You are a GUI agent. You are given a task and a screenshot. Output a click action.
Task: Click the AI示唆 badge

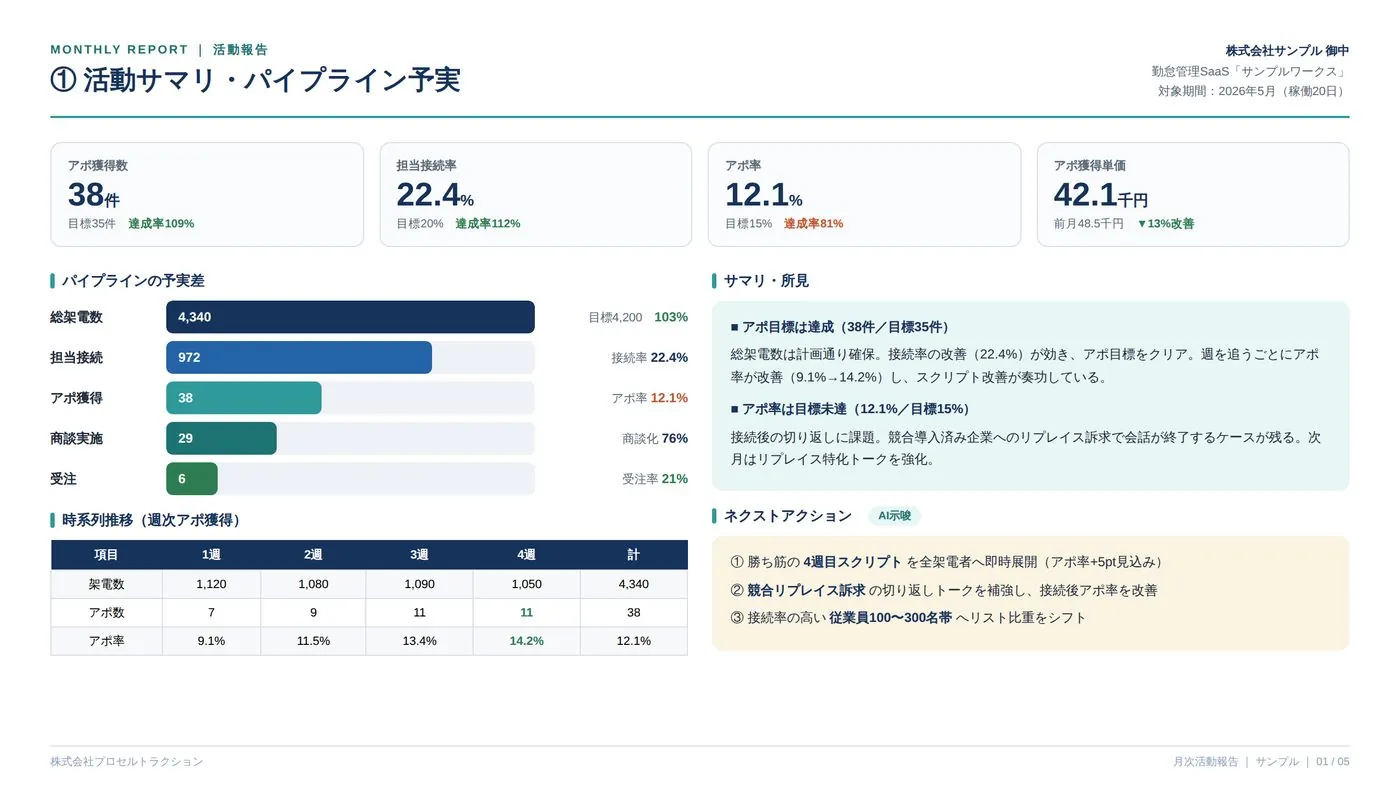pos(894,516)
